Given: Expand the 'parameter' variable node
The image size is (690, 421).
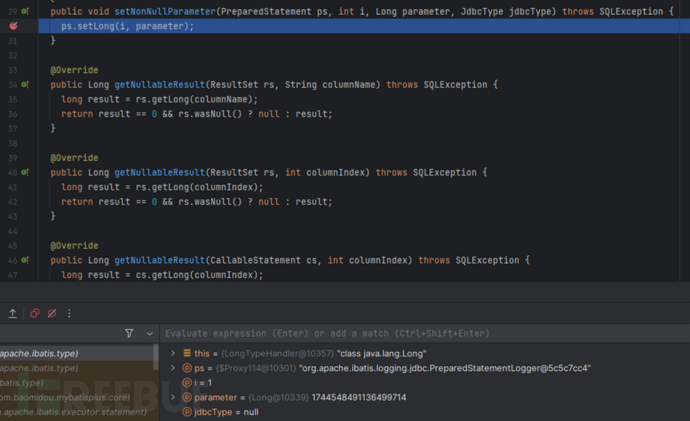Looking at the screenshot, I should point(173,397).
